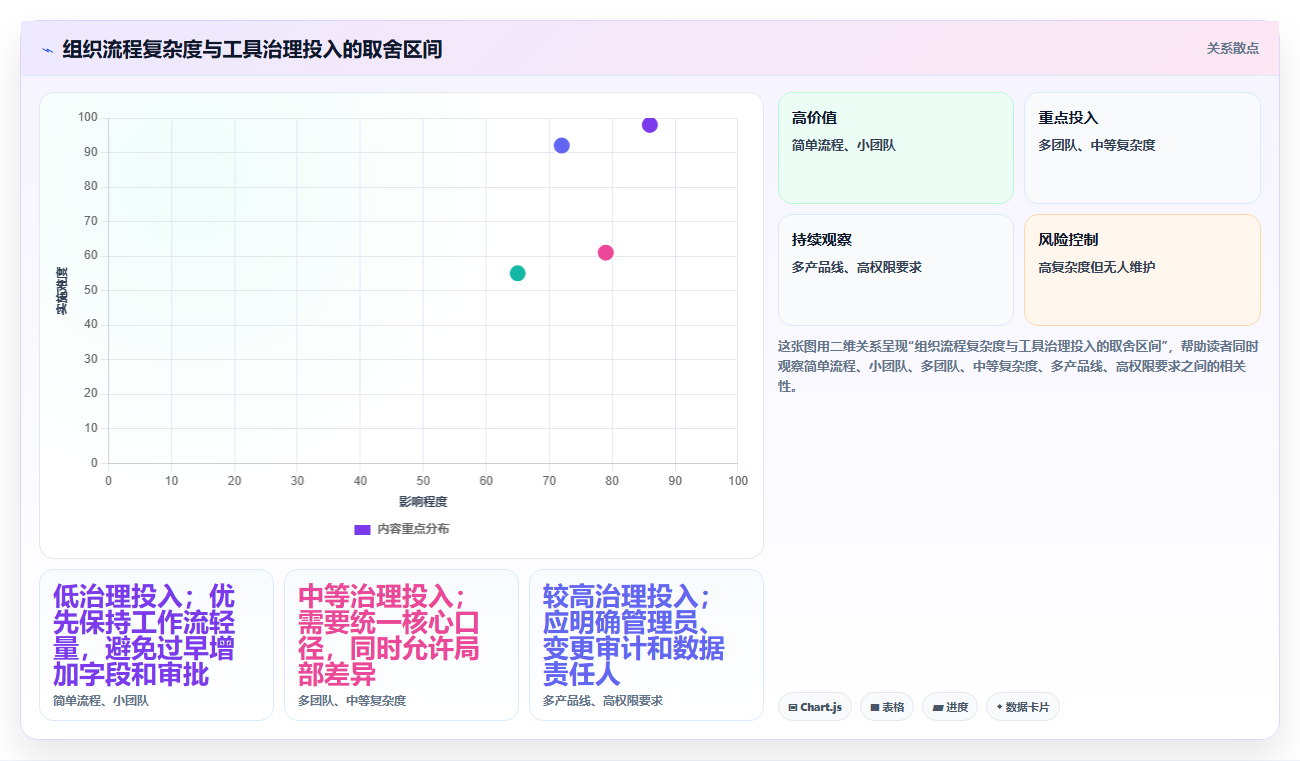Click the 数据卡片 tag
This screenshot has width=1300, height=761.
tap(1023, 707)
